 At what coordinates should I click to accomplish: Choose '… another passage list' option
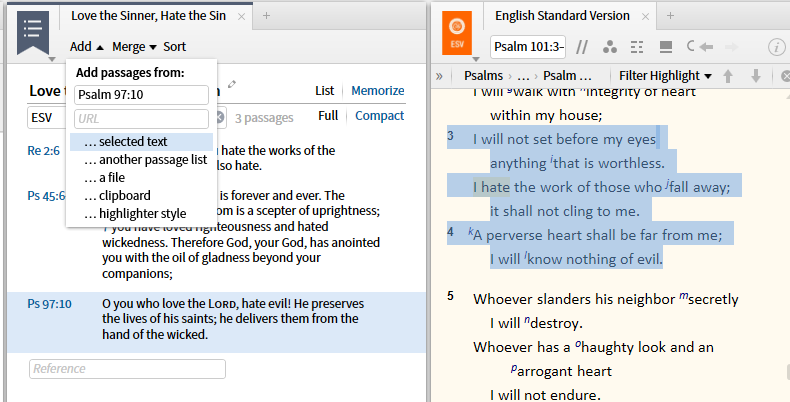pos(141,160)
